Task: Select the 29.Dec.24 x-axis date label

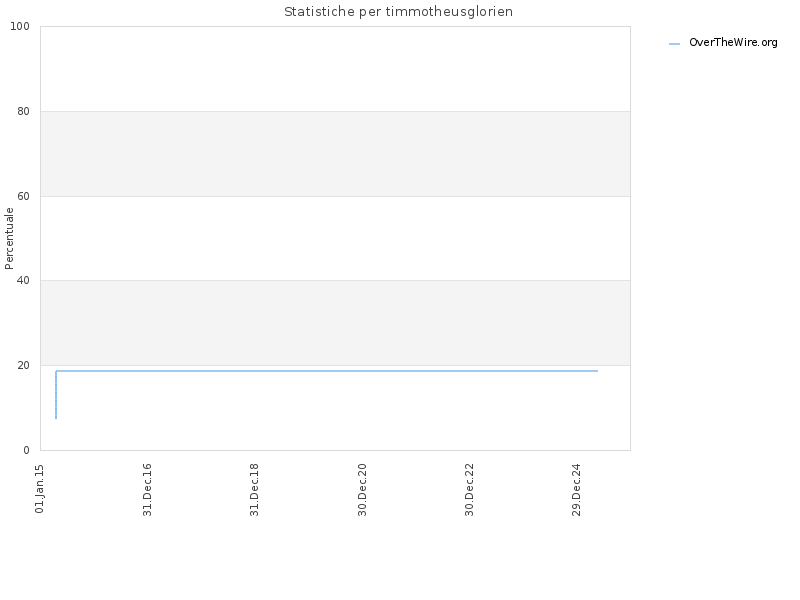Action: click(x=576, y=488)
